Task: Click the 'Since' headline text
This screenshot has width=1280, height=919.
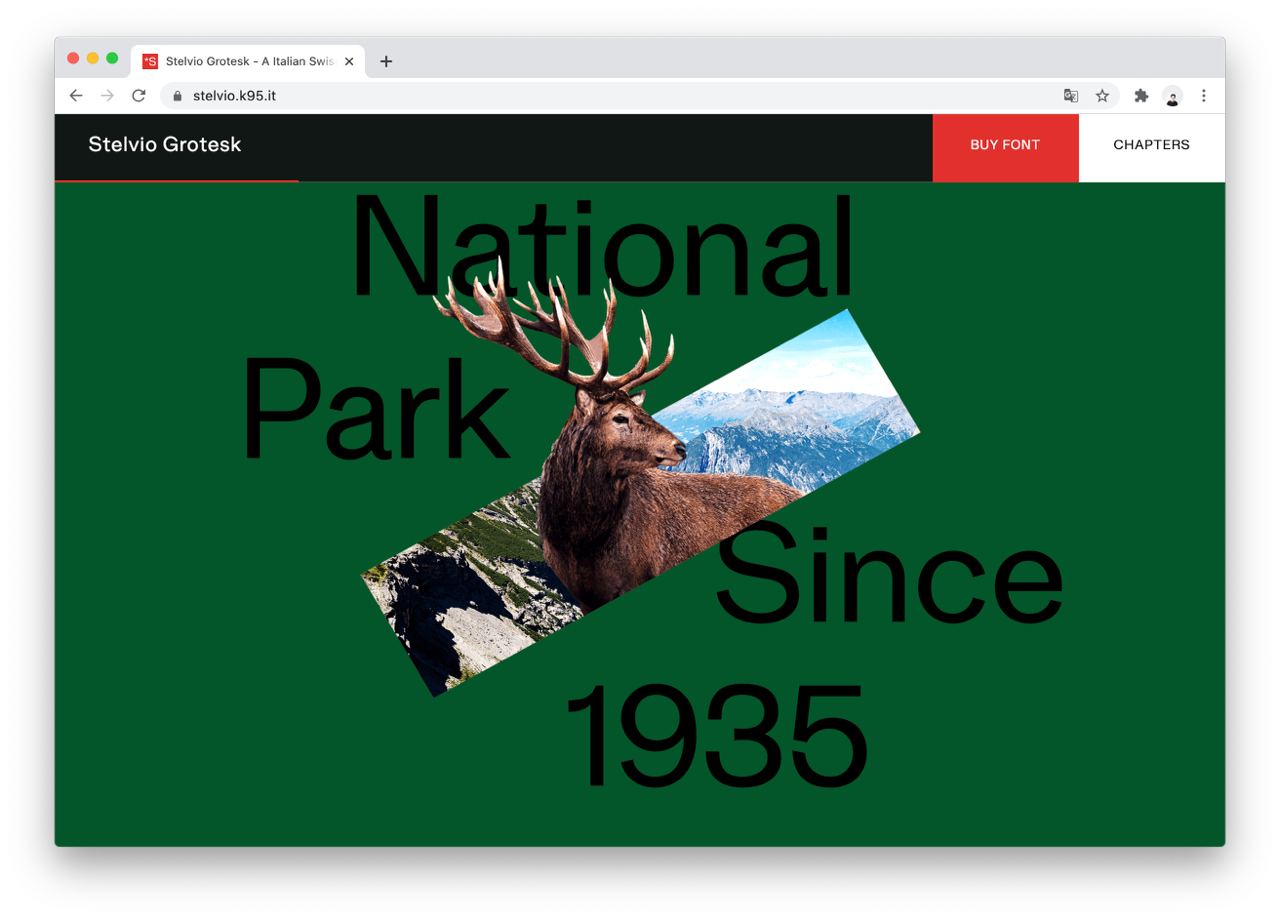Action: [x=889, y=573]
